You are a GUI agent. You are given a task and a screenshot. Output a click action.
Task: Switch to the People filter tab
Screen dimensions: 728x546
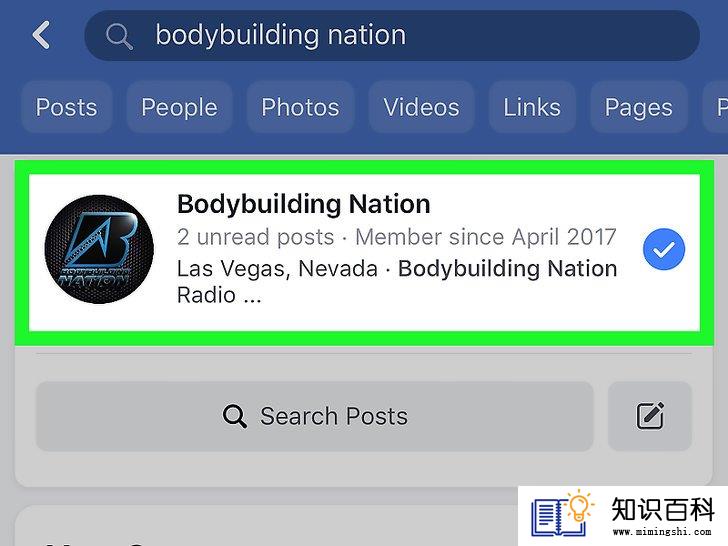point(179,107)
